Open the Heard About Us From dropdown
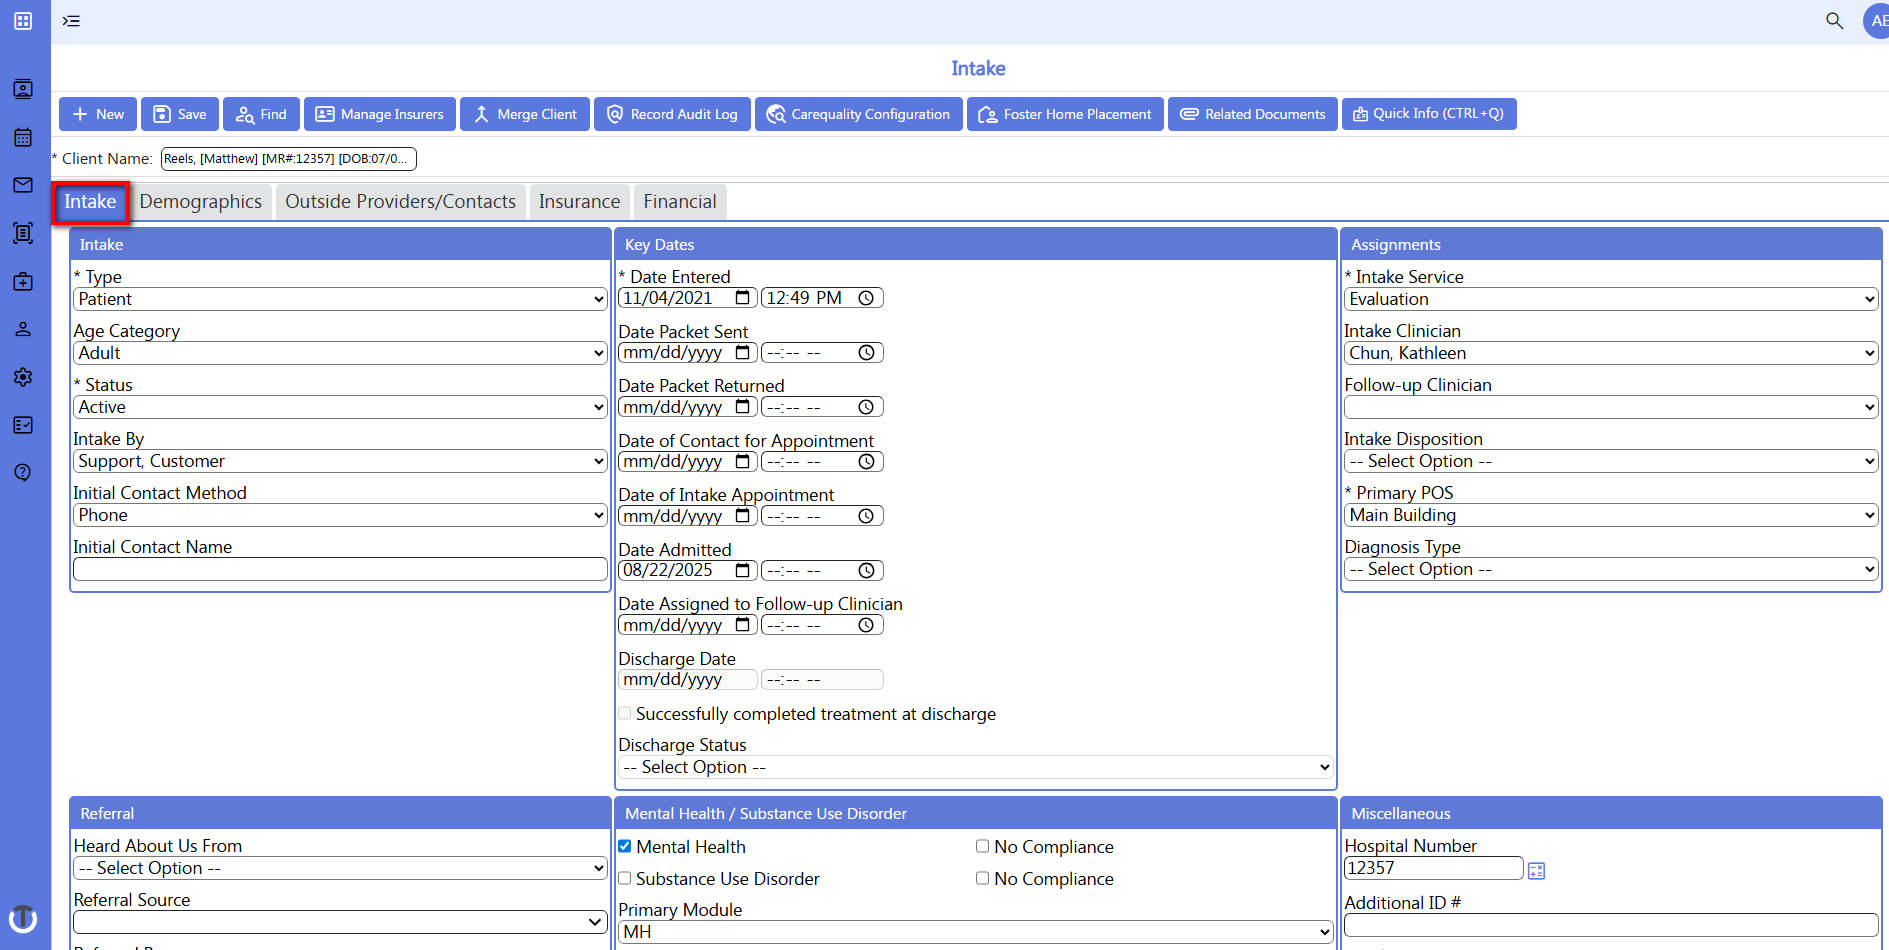 click(x=339, y=868)
